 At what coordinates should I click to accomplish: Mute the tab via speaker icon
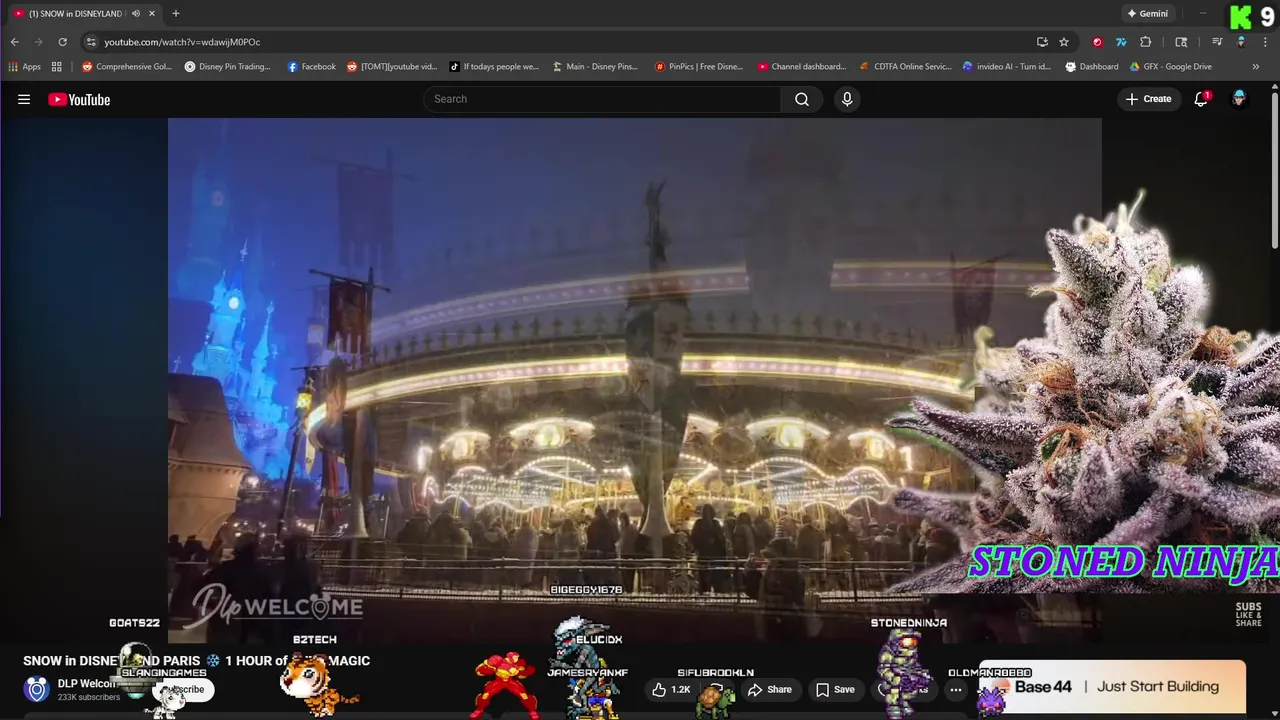click(135, 14)
